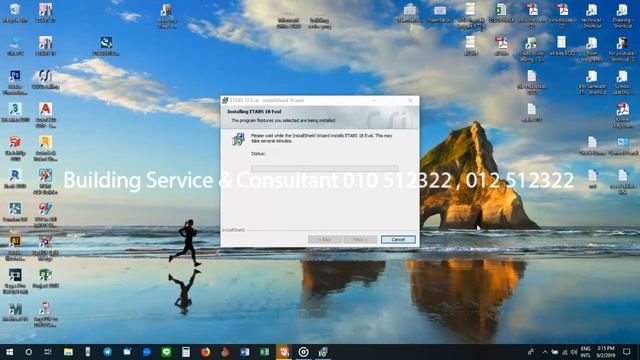Select the SketchUp desktop shortcut
The image size is (640, 360).
pyautogui.click(x=15, y=148)
